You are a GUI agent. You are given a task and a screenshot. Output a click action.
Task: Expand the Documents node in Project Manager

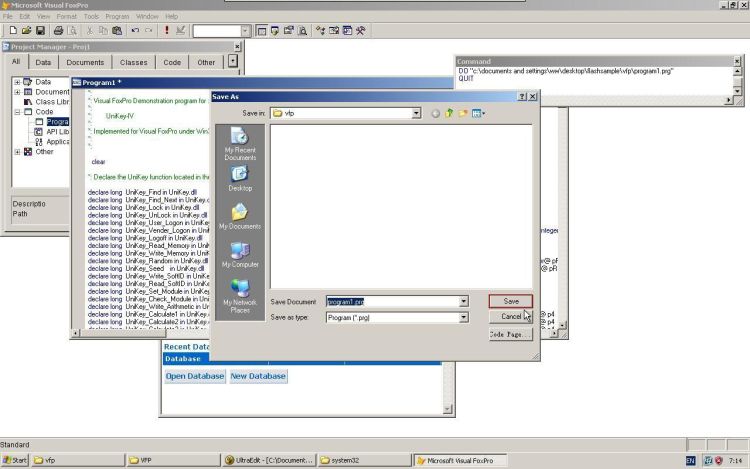(x=17, y=92)
